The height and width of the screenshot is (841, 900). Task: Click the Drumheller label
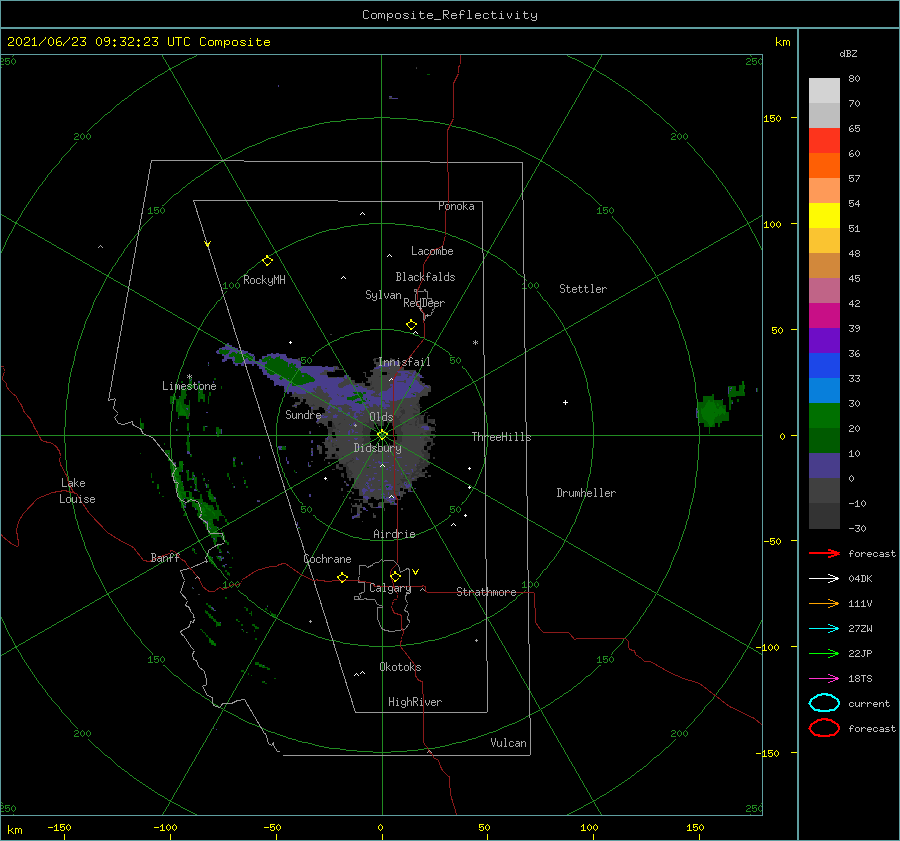tap(586, 493)
